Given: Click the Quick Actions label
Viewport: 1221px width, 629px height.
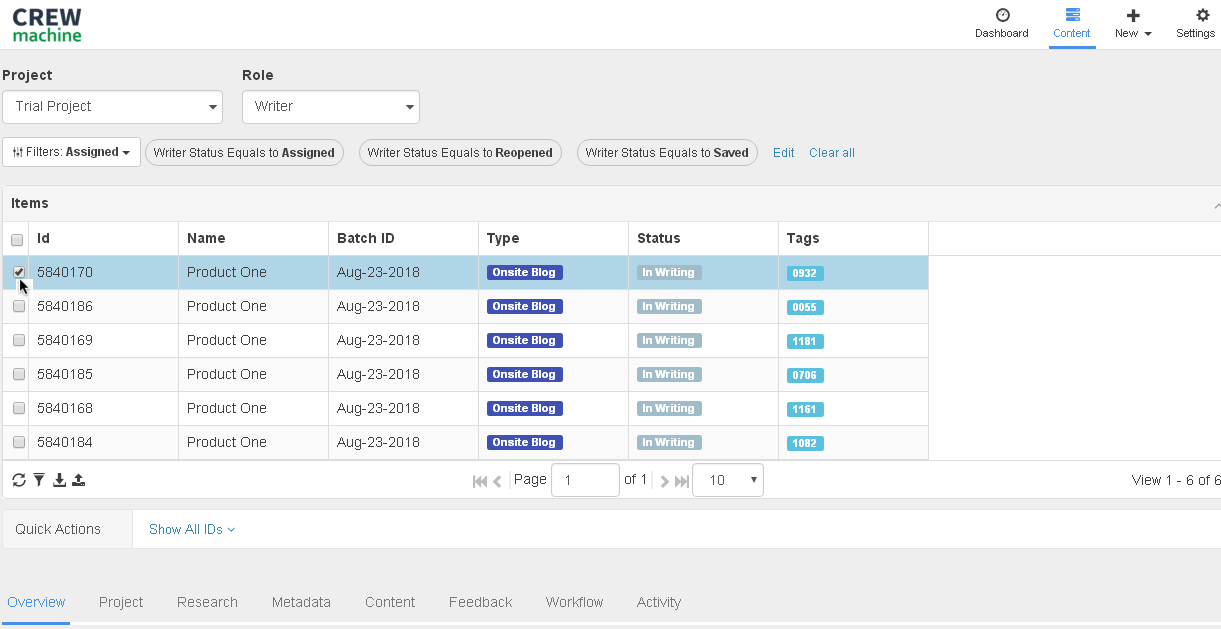Looking at the screenshot, I should (58, 529).
